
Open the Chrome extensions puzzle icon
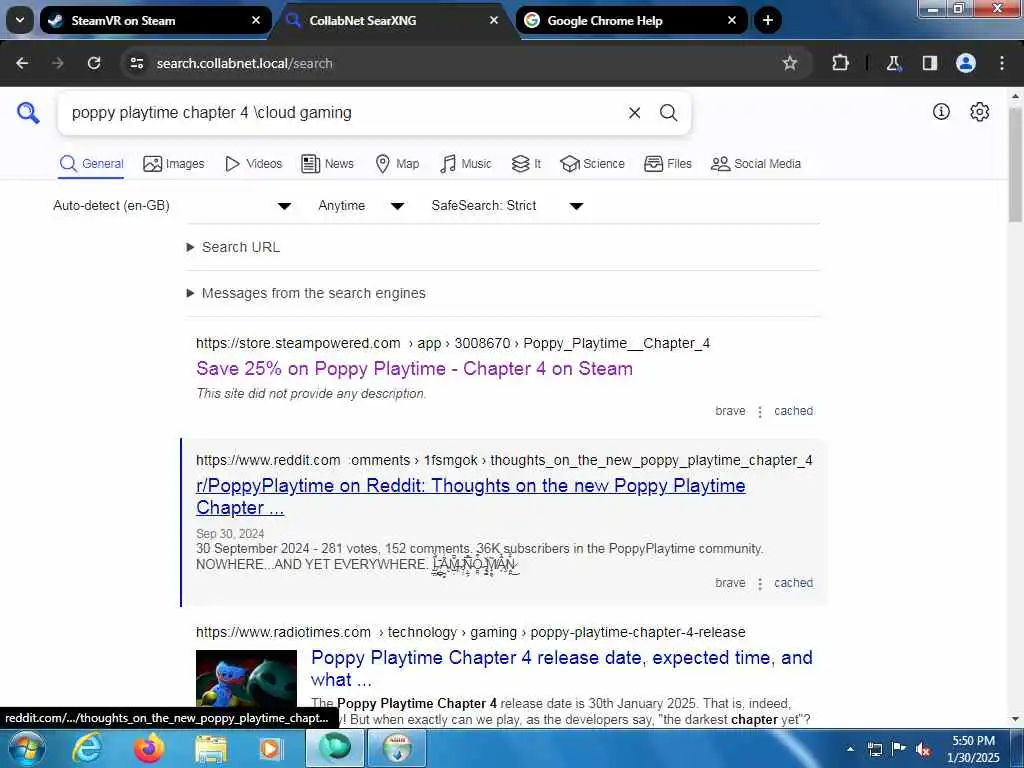840,63
